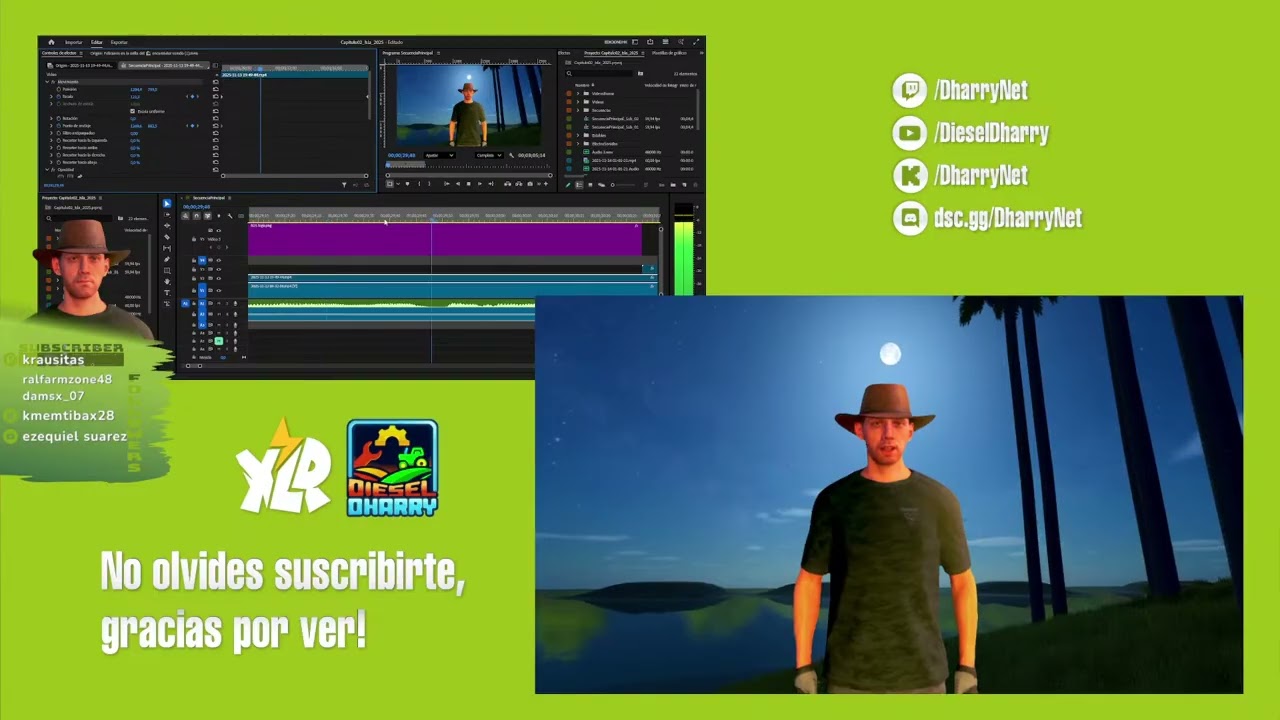Select the Rectangle tool in timeline toolbar
The width and height of the screenshot is (1280, 720).
(x=167, y=270)
